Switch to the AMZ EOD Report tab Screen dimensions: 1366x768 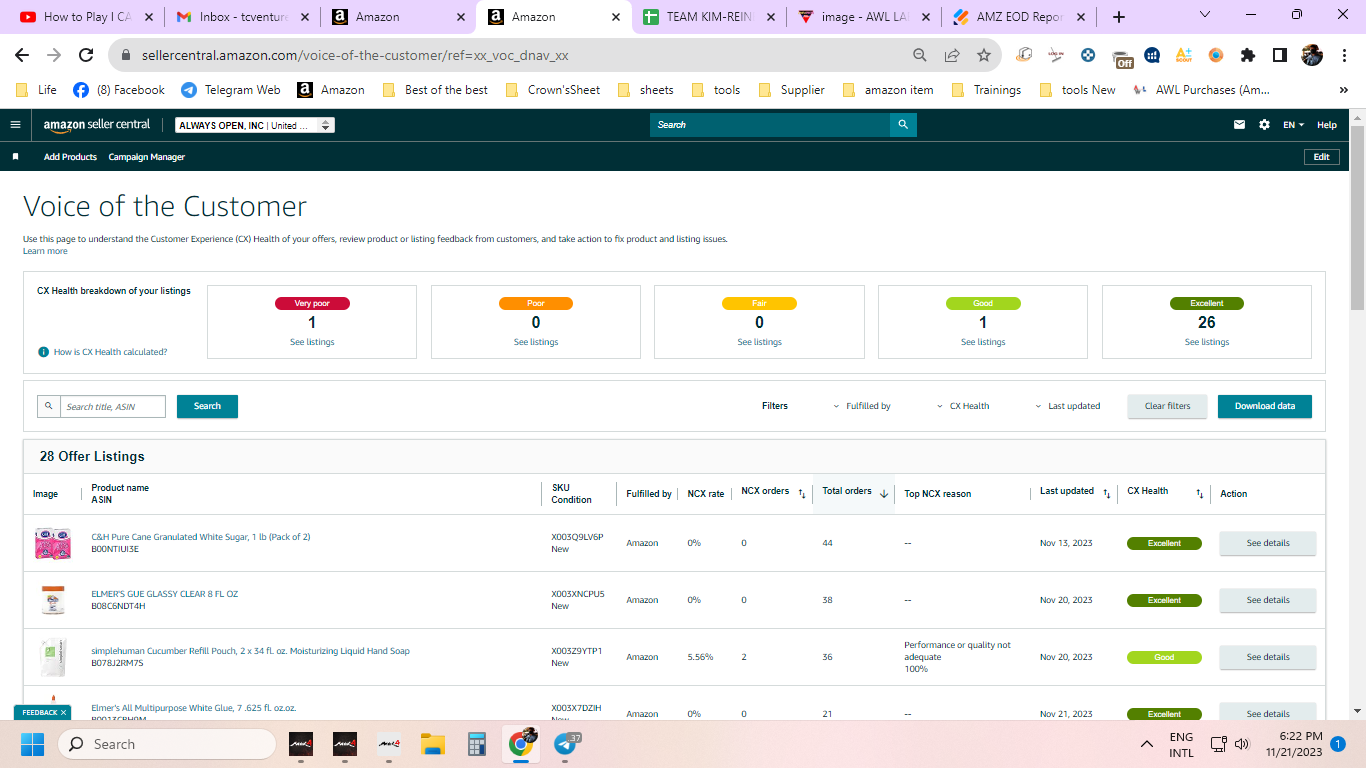coord(1020,17)
